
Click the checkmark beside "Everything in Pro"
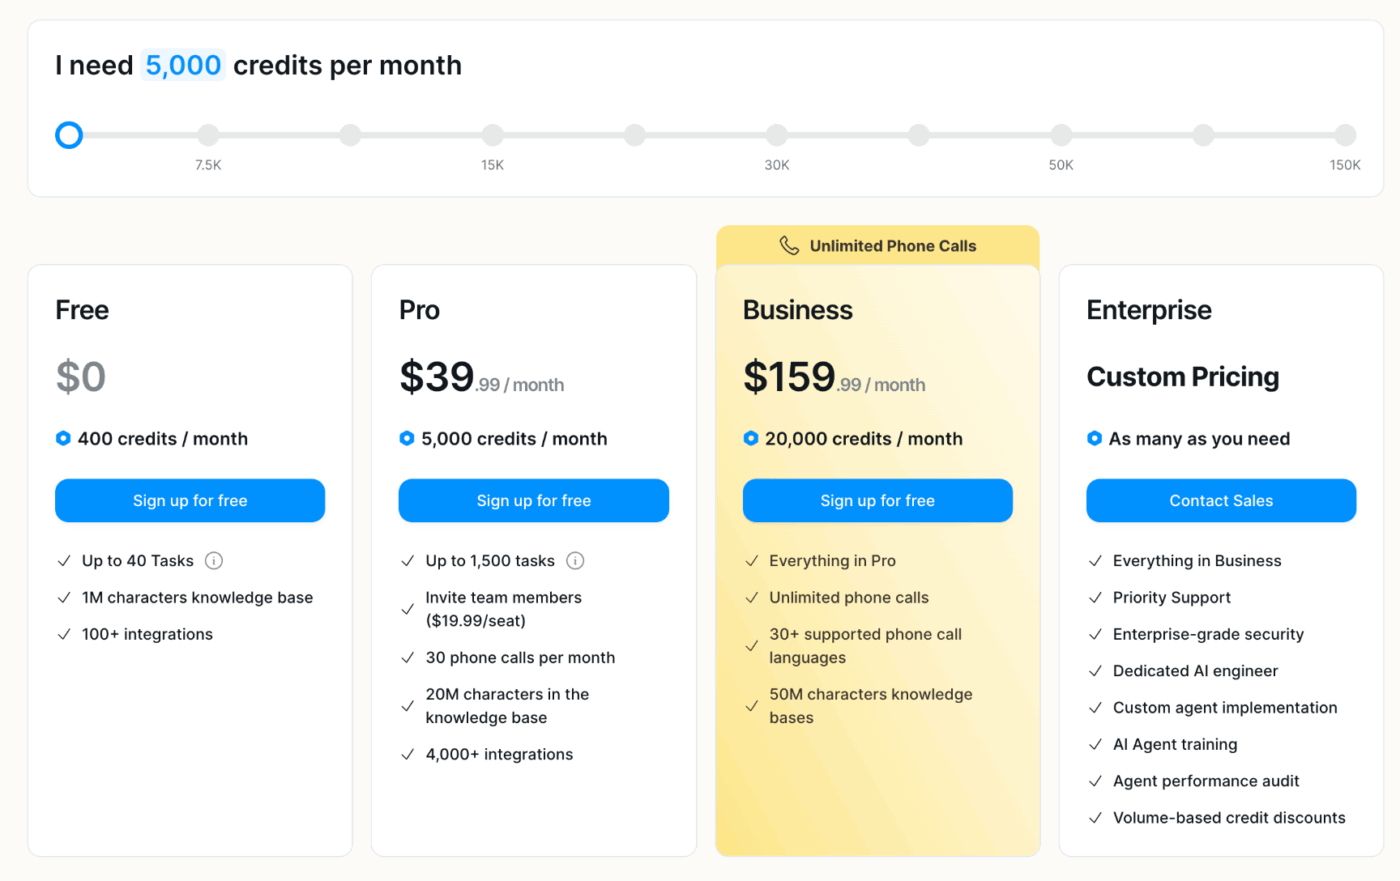click(750, 560)
